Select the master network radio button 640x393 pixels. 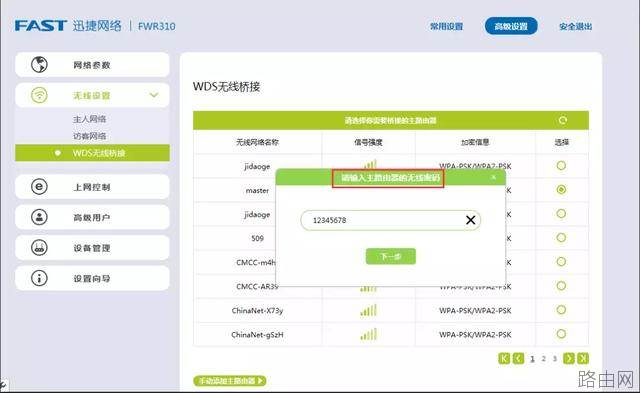click(x=561, y=189)
